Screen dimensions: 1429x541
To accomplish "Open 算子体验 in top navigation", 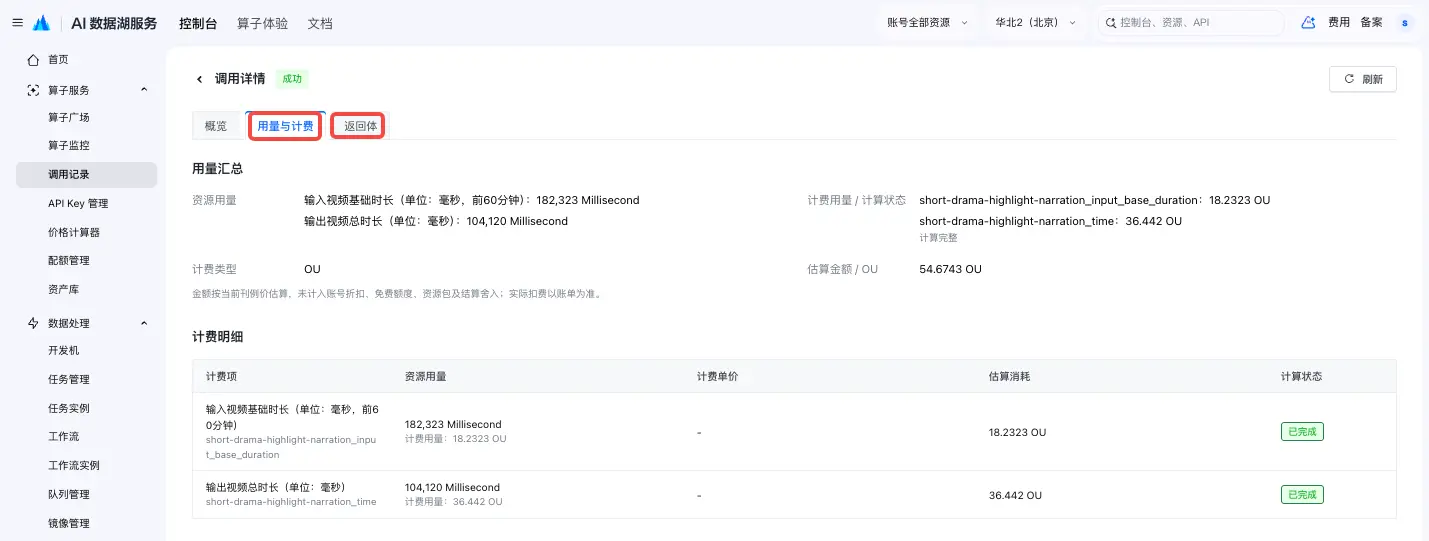I will [262, 23].
